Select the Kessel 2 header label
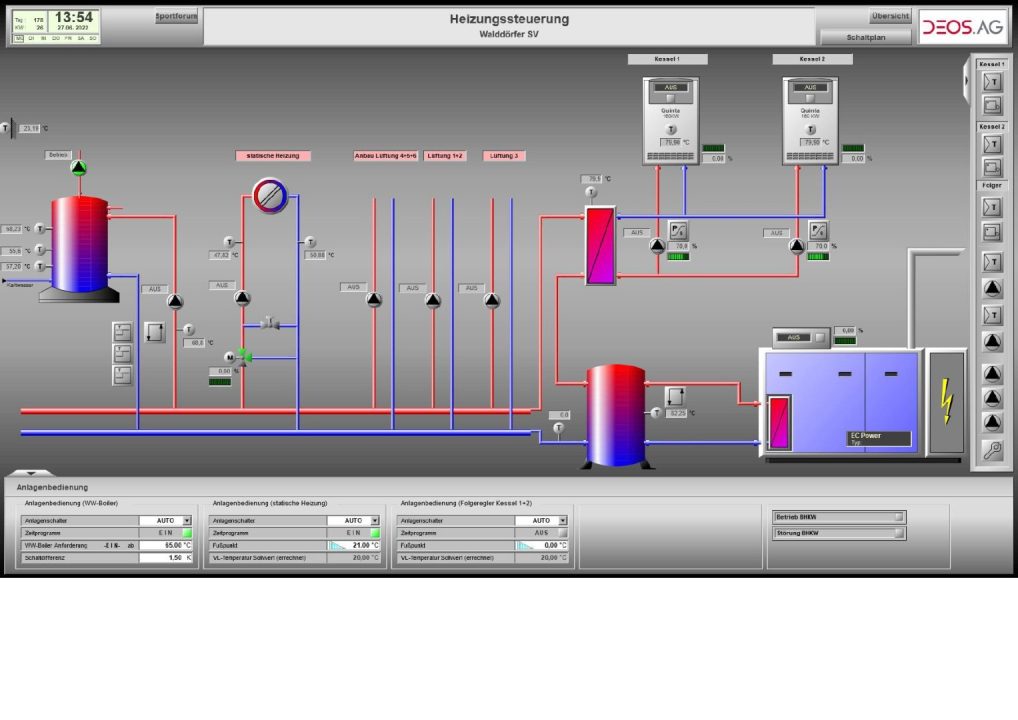 tap(812, 59)
